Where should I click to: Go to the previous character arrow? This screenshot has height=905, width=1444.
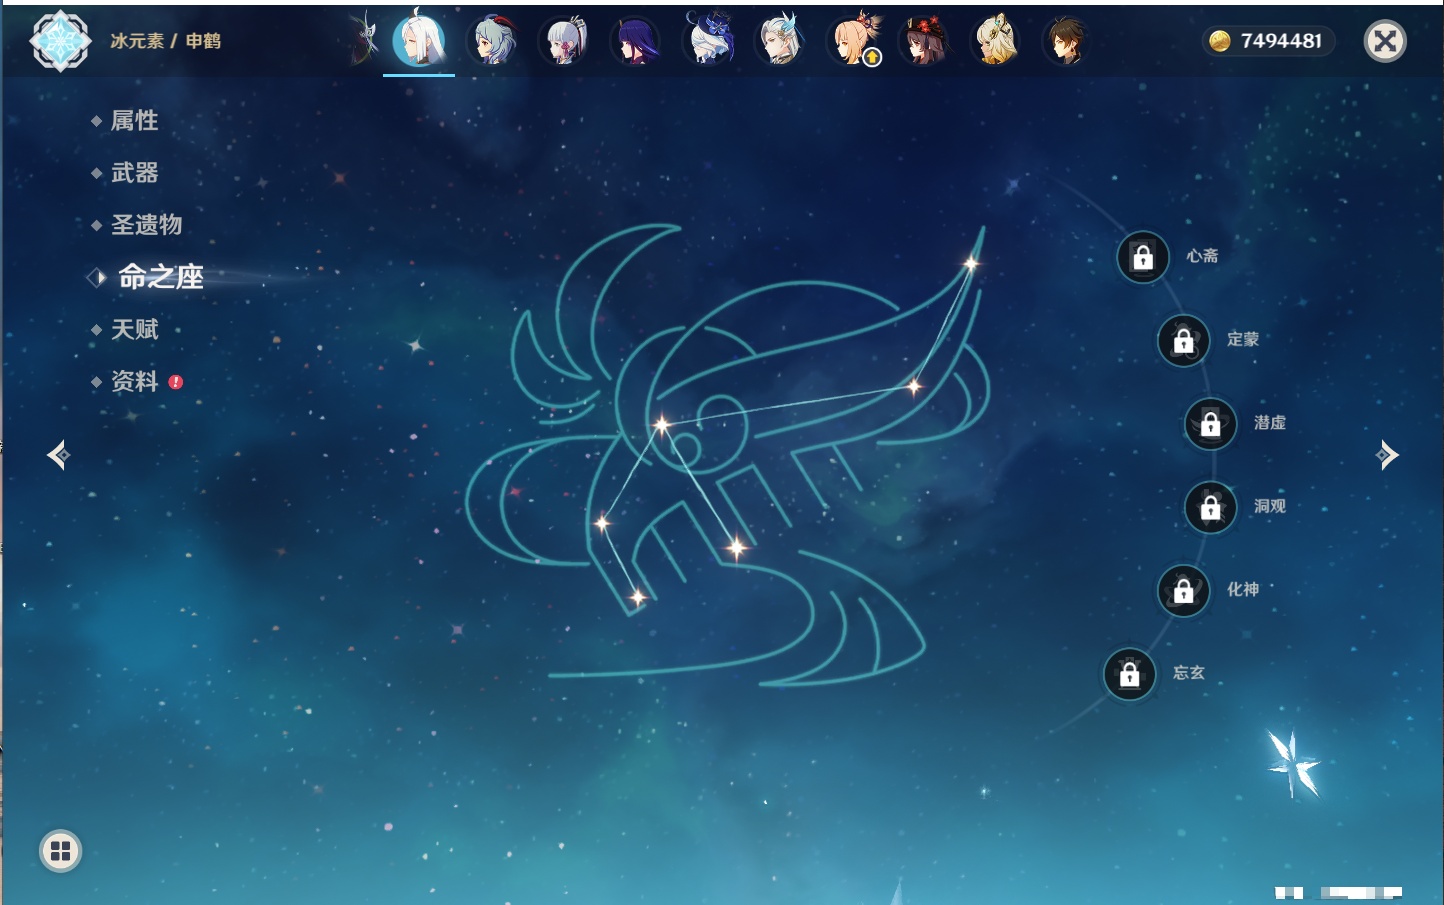[x=59, y=455]
